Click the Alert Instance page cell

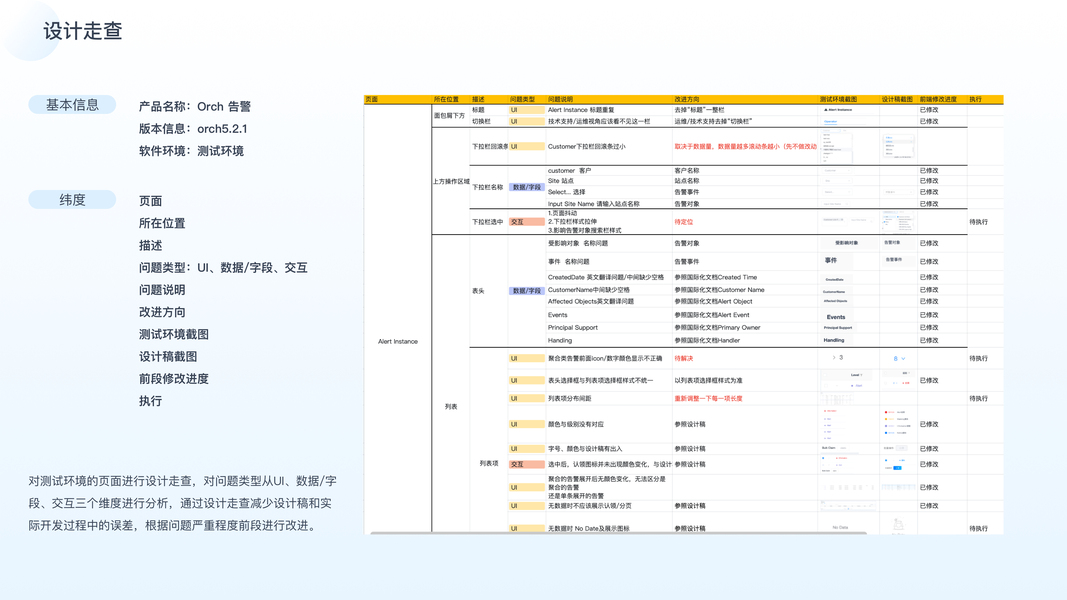pos(398,341)
